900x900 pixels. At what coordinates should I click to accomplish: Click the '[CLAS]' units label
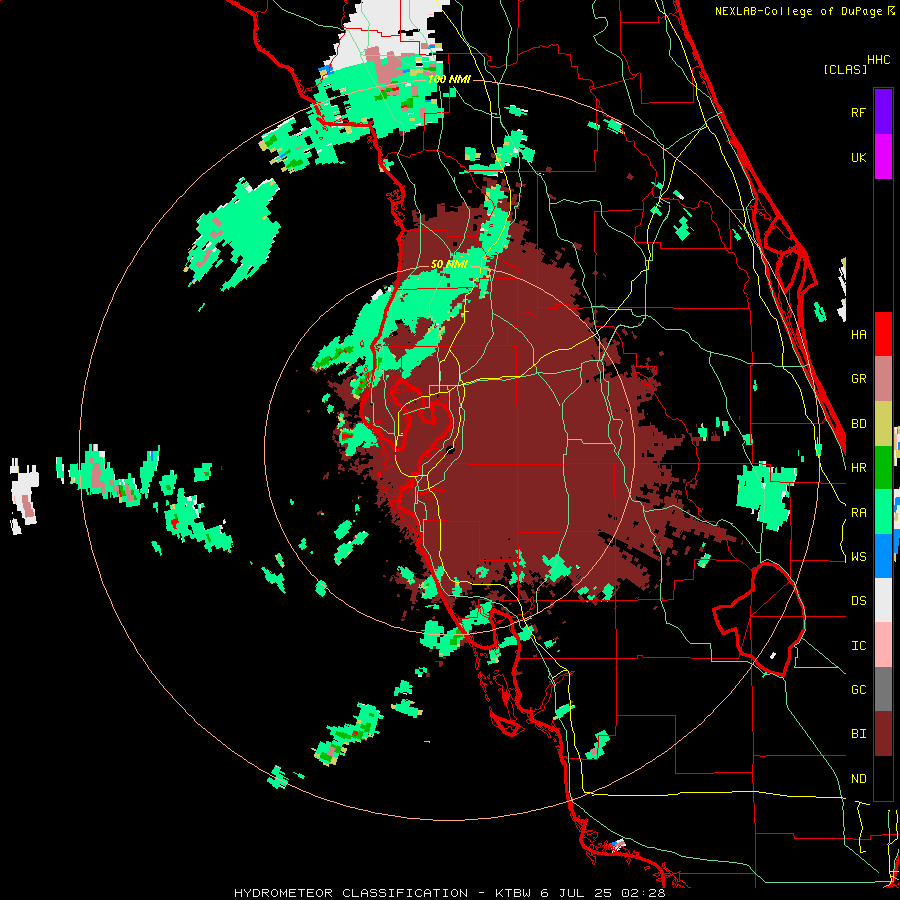(845, 69)
